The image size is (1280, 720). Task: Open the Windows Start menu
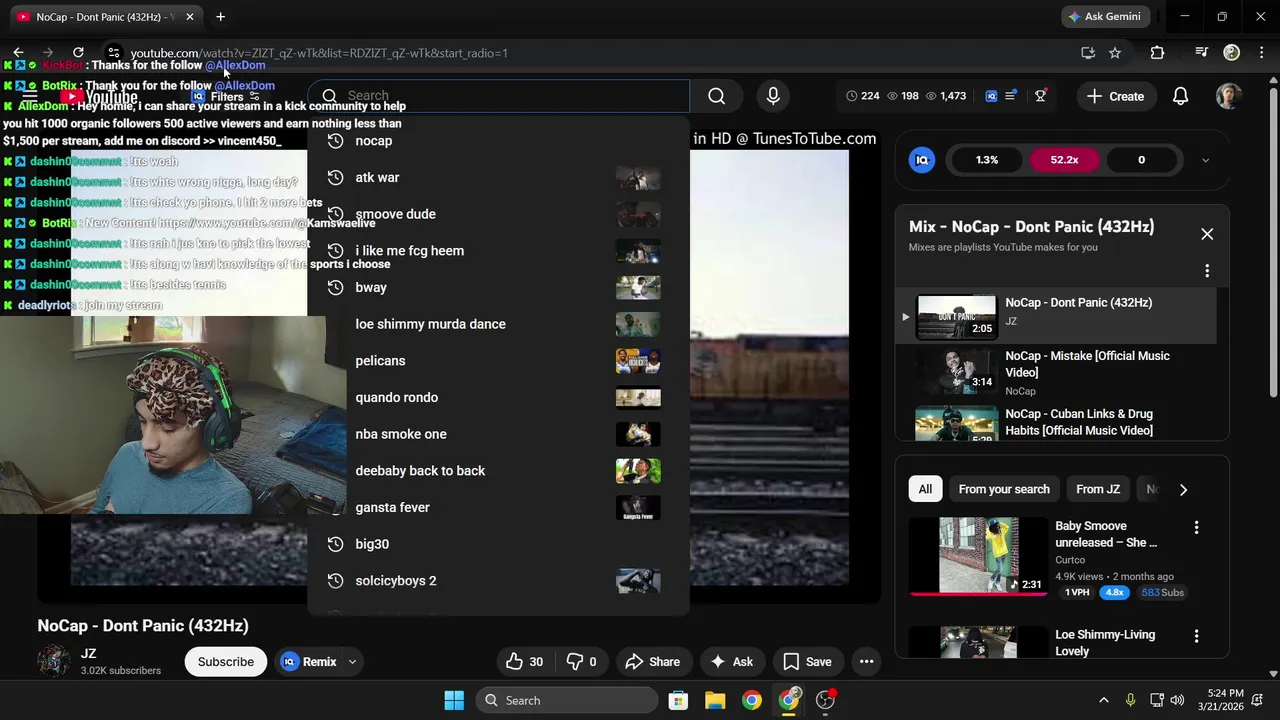pyautogui.click(x=454, y=700)
